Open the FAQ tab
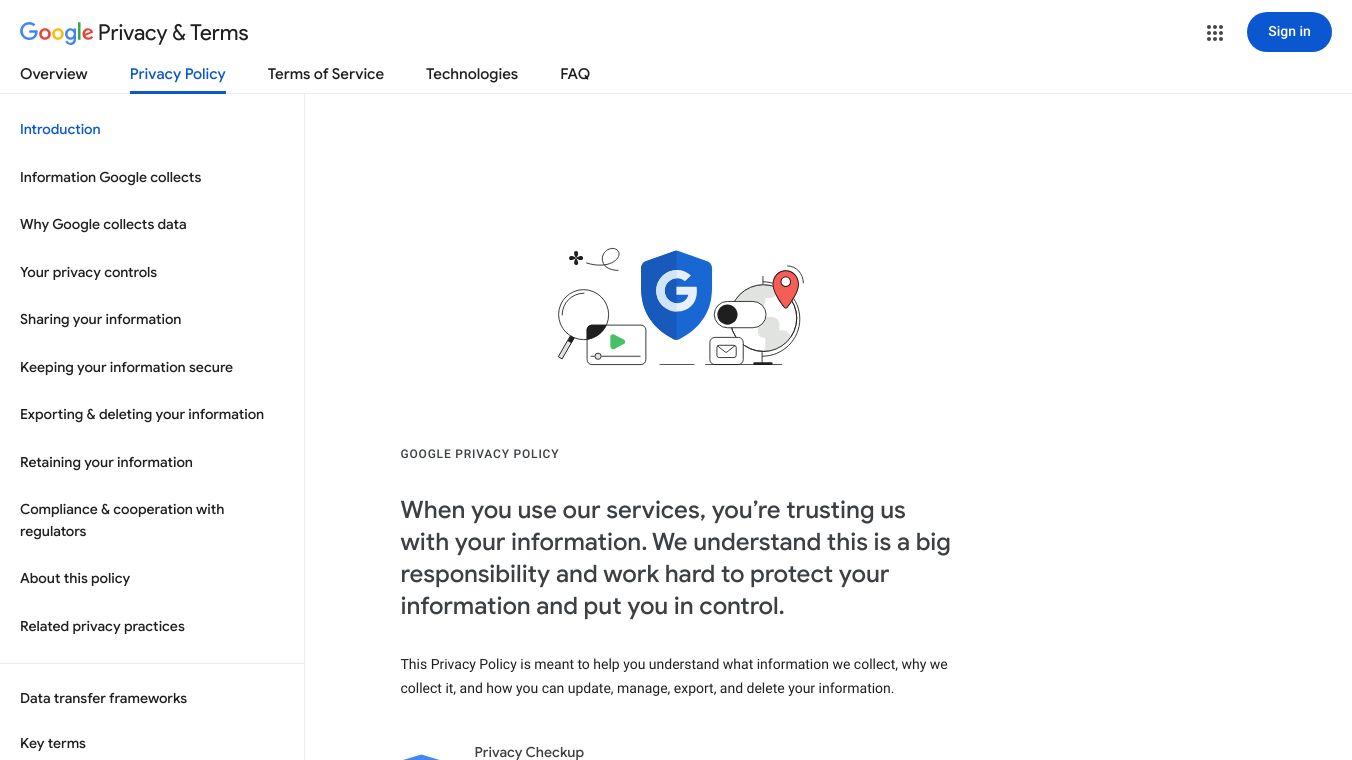This screenshot has width=1352, height=760. 575,74
